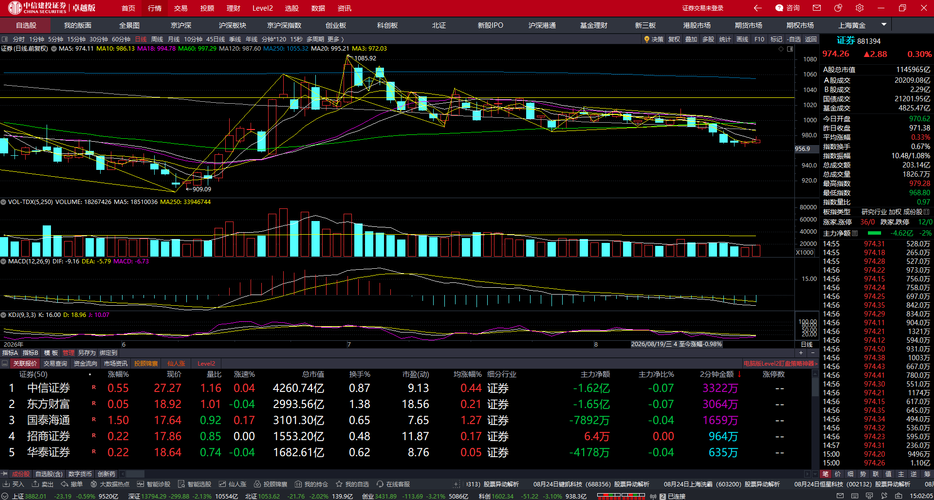Expand the market tabs dropdown arrow after 上海黄金
Image resolution: width=934 pixels, height=500 pixels.
883,25
